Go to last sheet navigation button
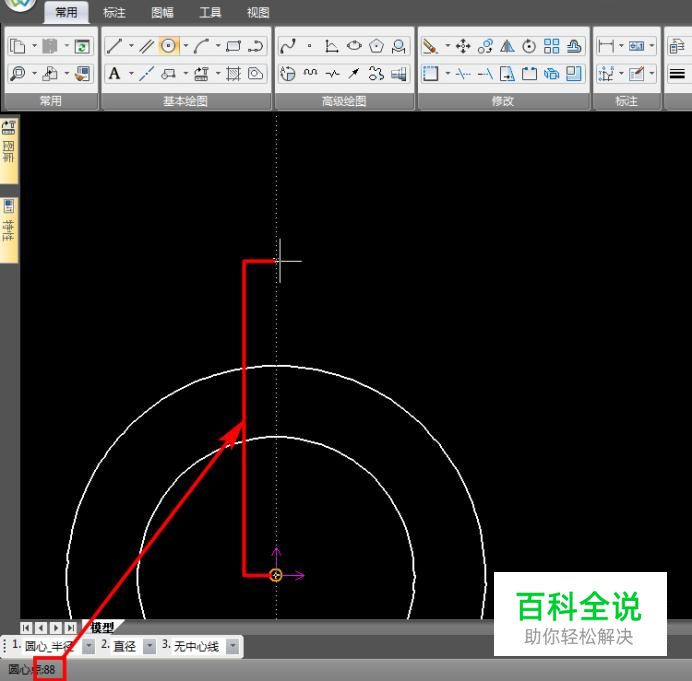 point(70,627)
